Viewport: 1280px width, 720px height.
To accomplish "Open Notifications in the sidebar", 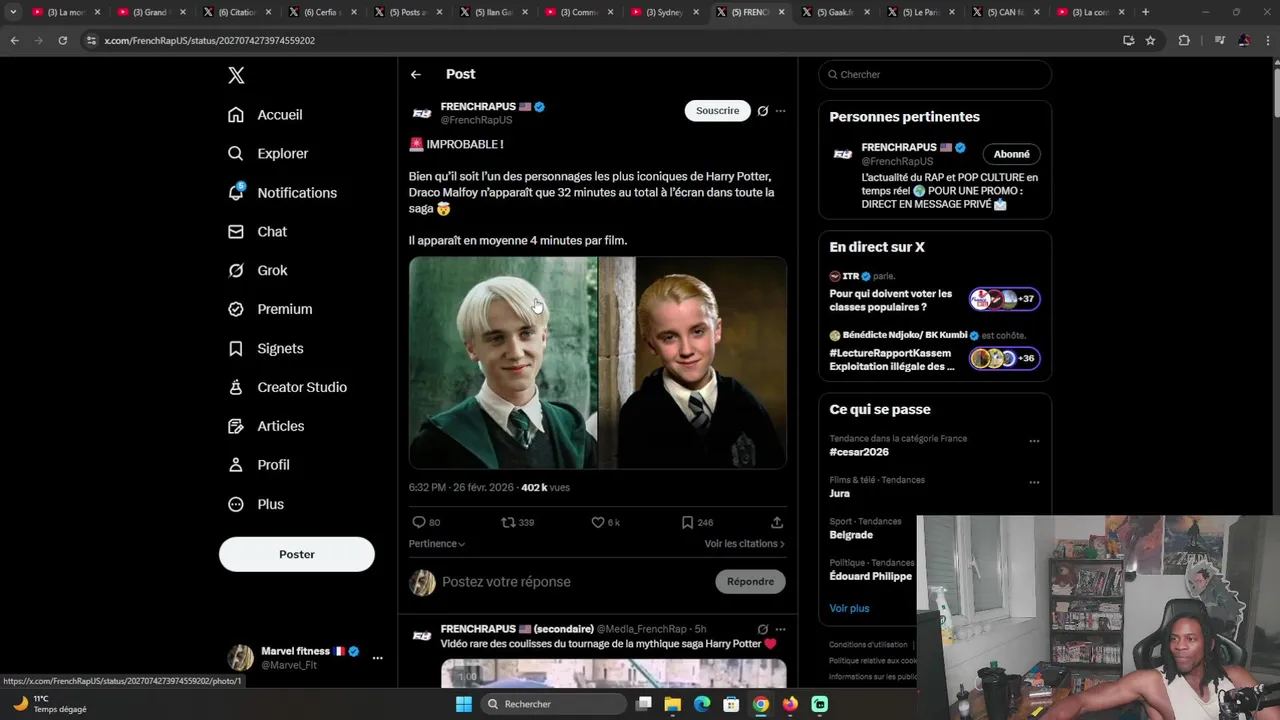I will (x=282, y=193).
